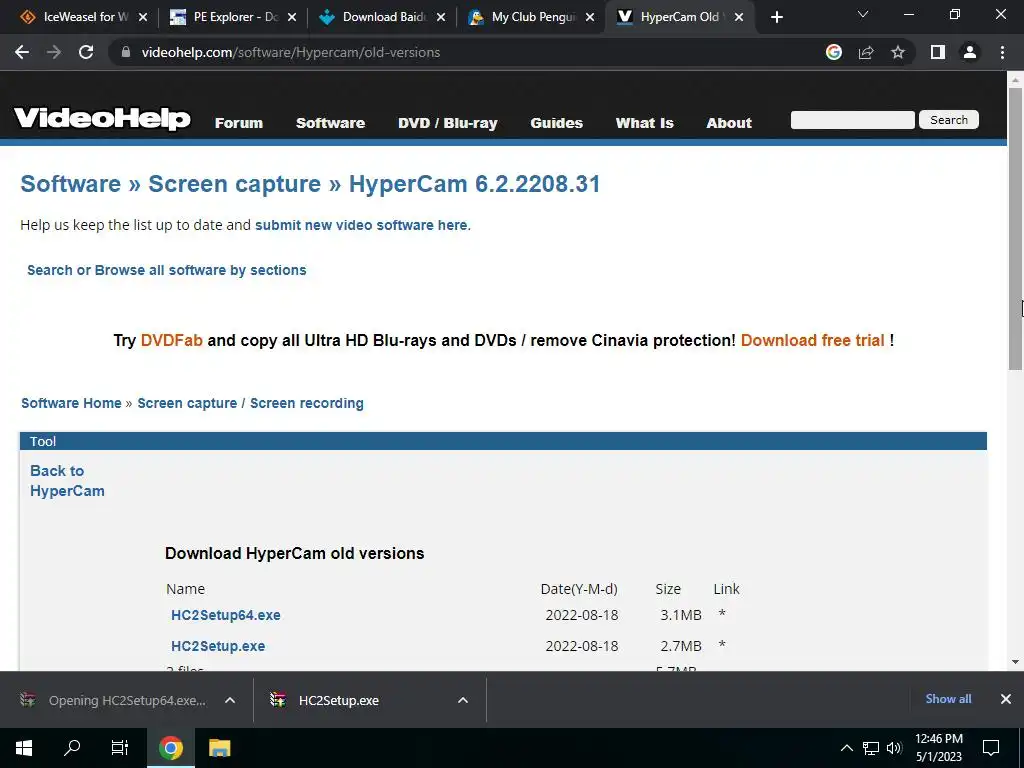View site info via the padlock icon
This screenshot has width=1024, height=768.
(125, 52)
